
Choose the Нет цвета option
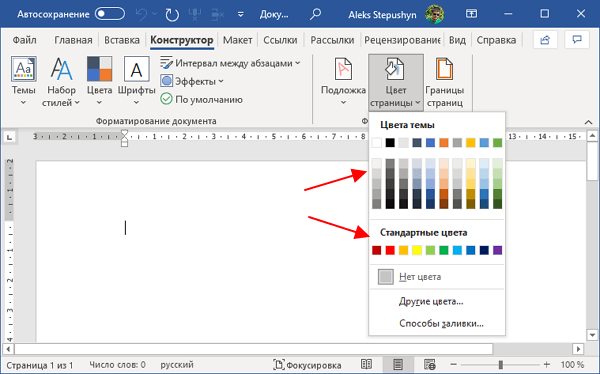tap(437, 277)
